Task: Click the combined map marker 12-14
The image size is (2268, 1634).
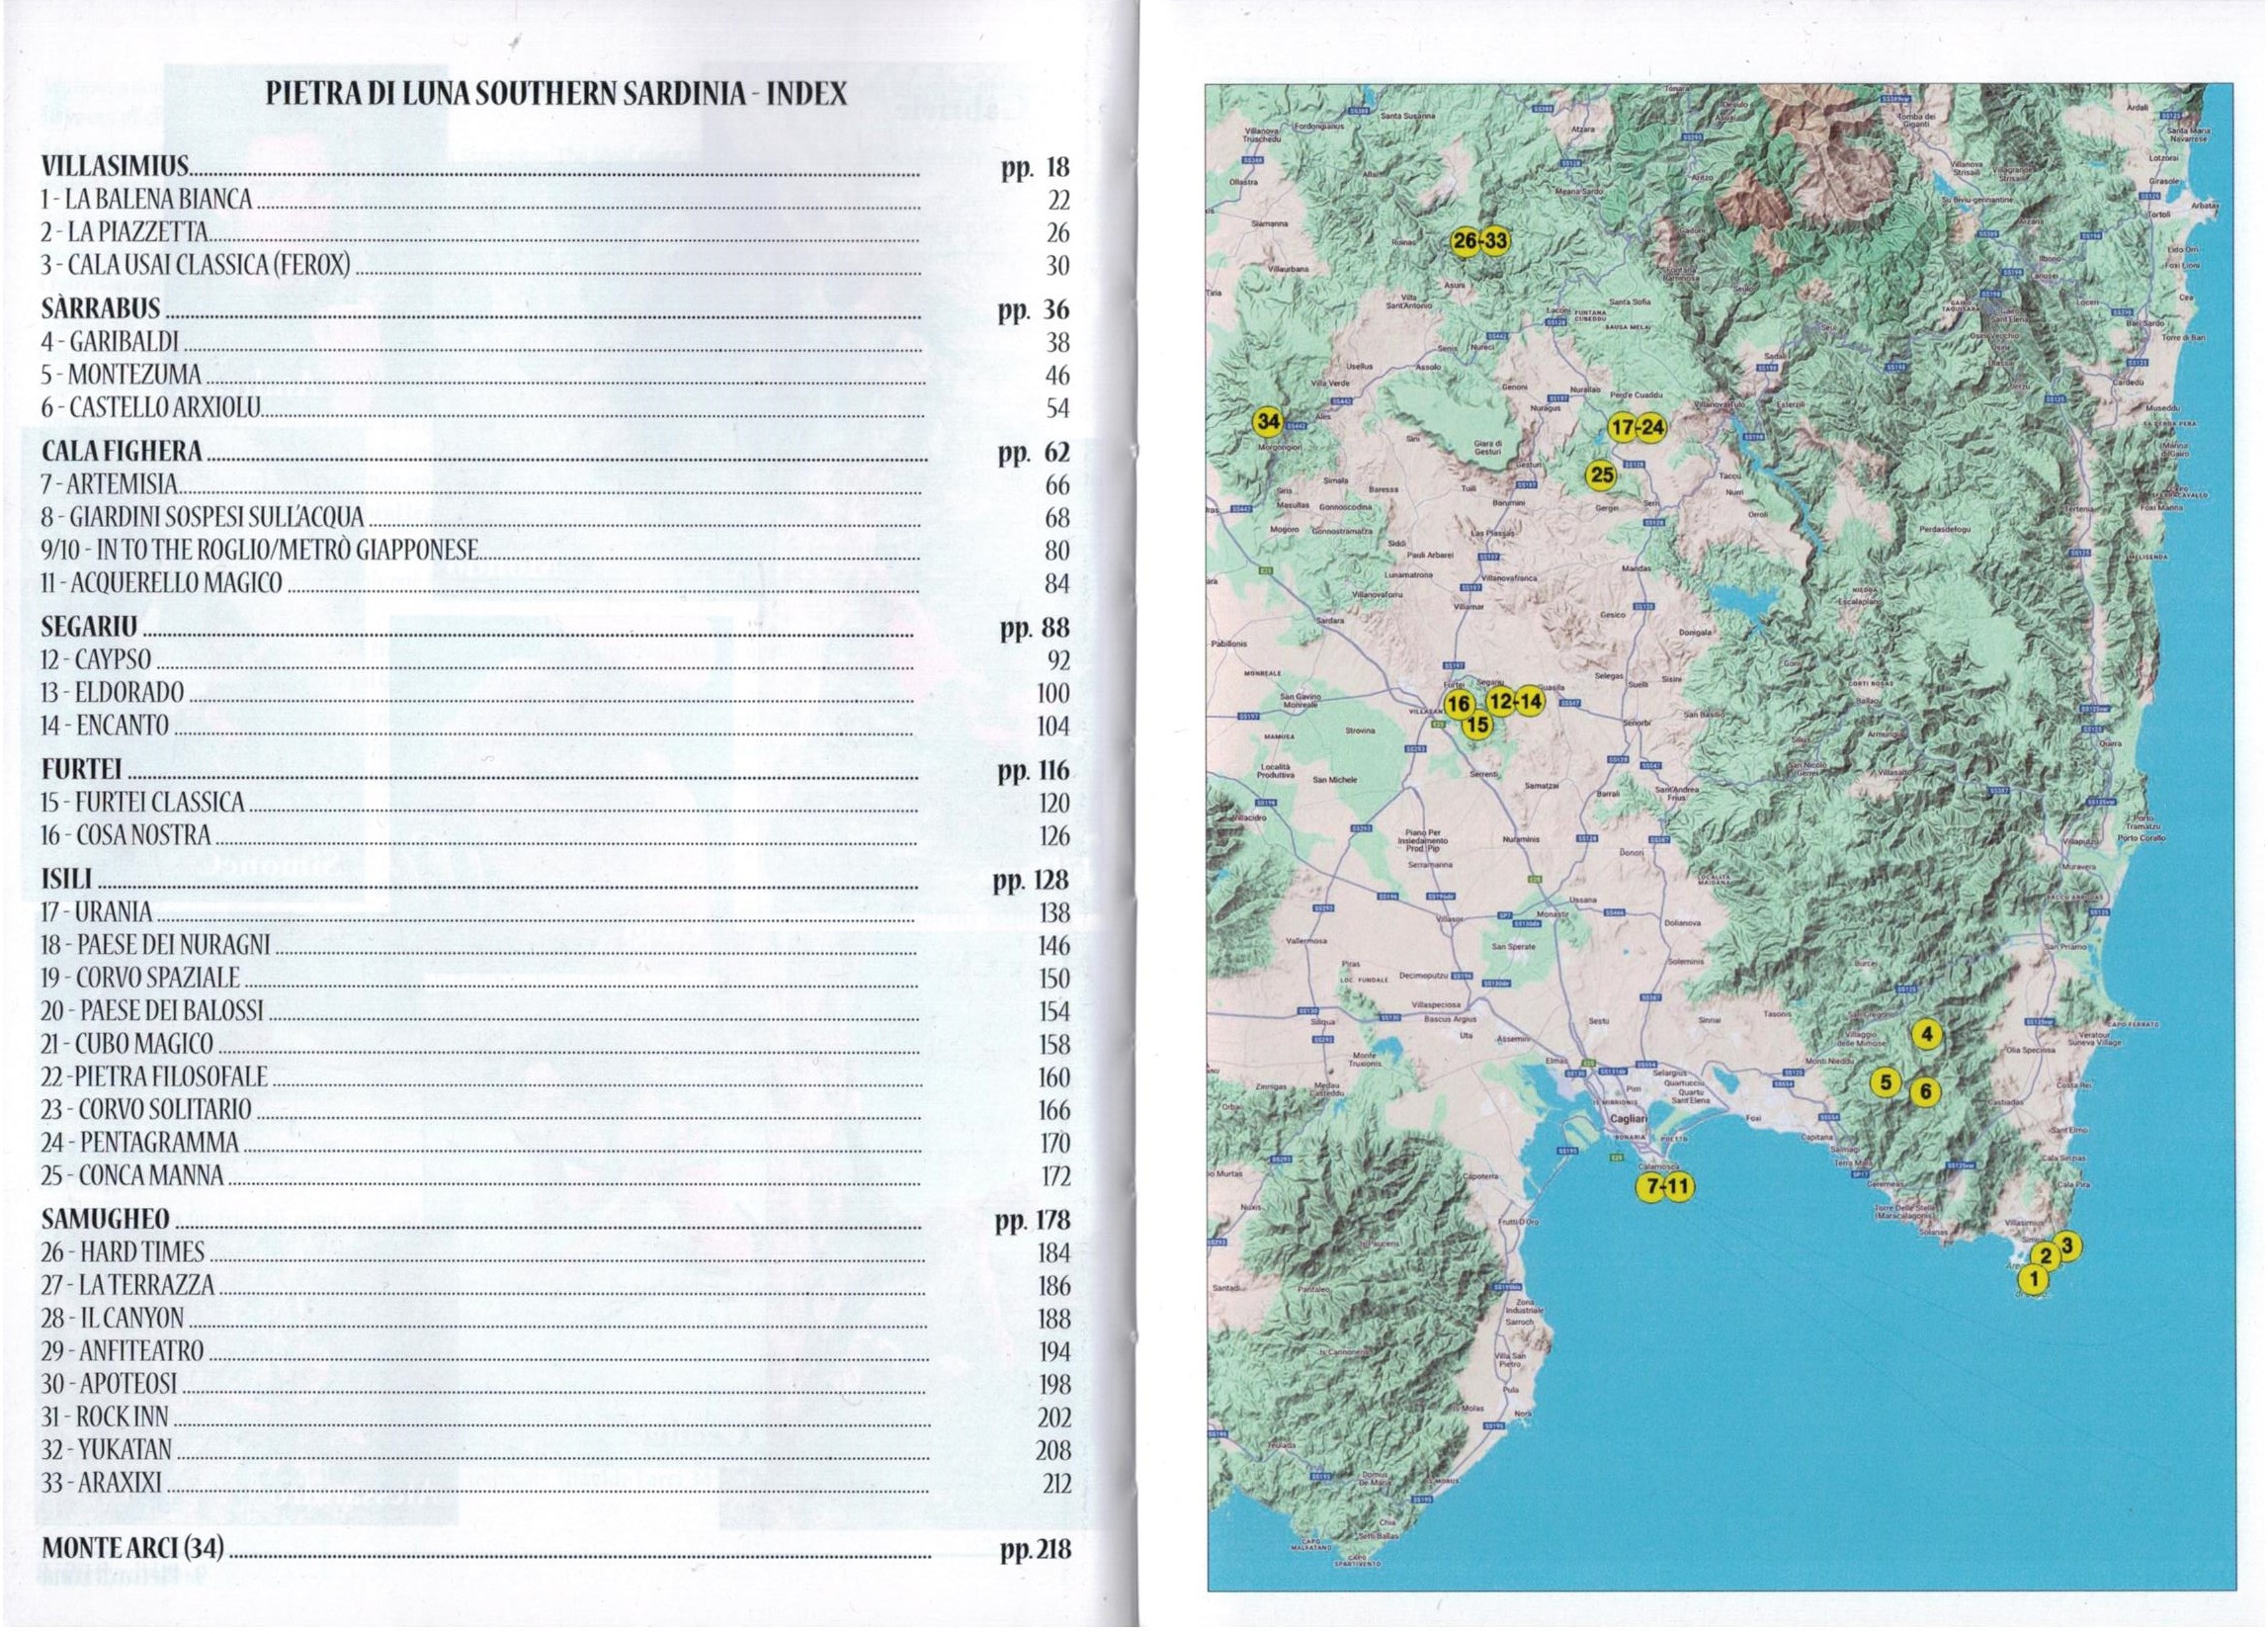Action: click(x=1514, y=702)
